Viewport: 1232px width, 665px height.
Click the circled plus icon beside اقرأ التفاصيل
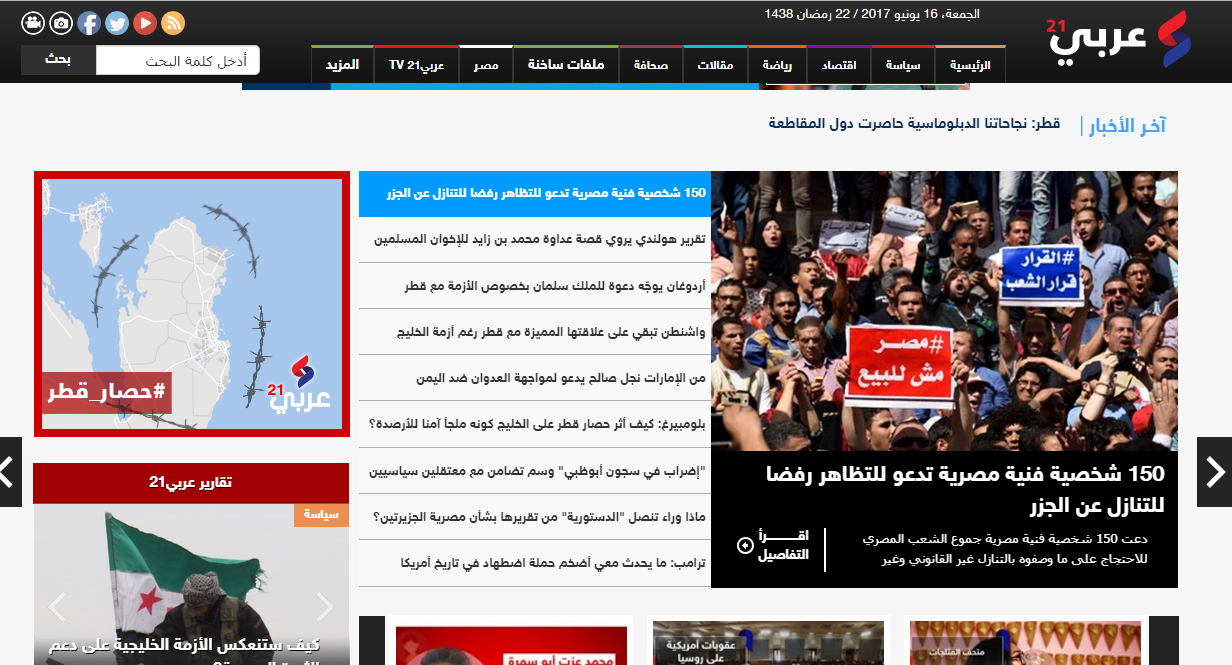pyautogui.click(x=744, y=545)
